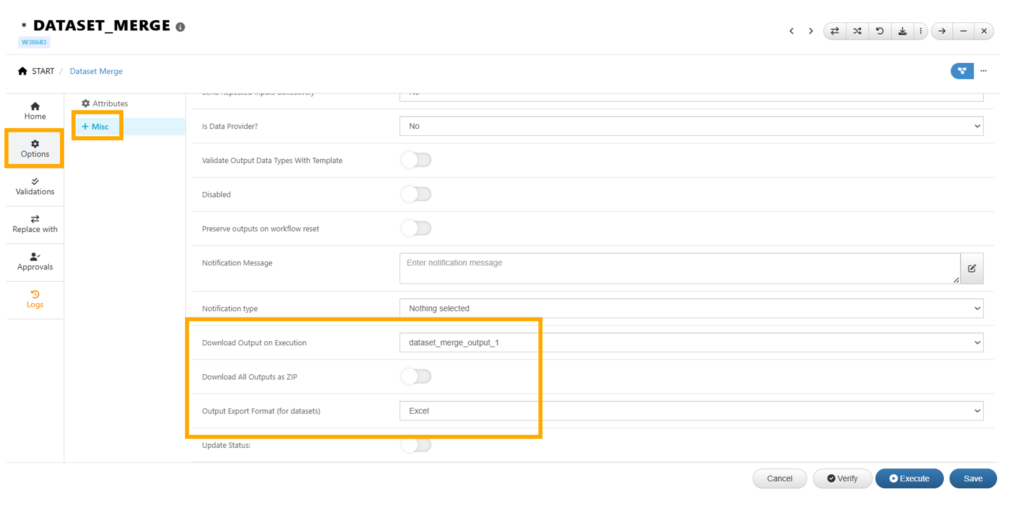Expand Output Export Format dropdown
This screenshot has height=508, width=1024.
coord(690,411)
